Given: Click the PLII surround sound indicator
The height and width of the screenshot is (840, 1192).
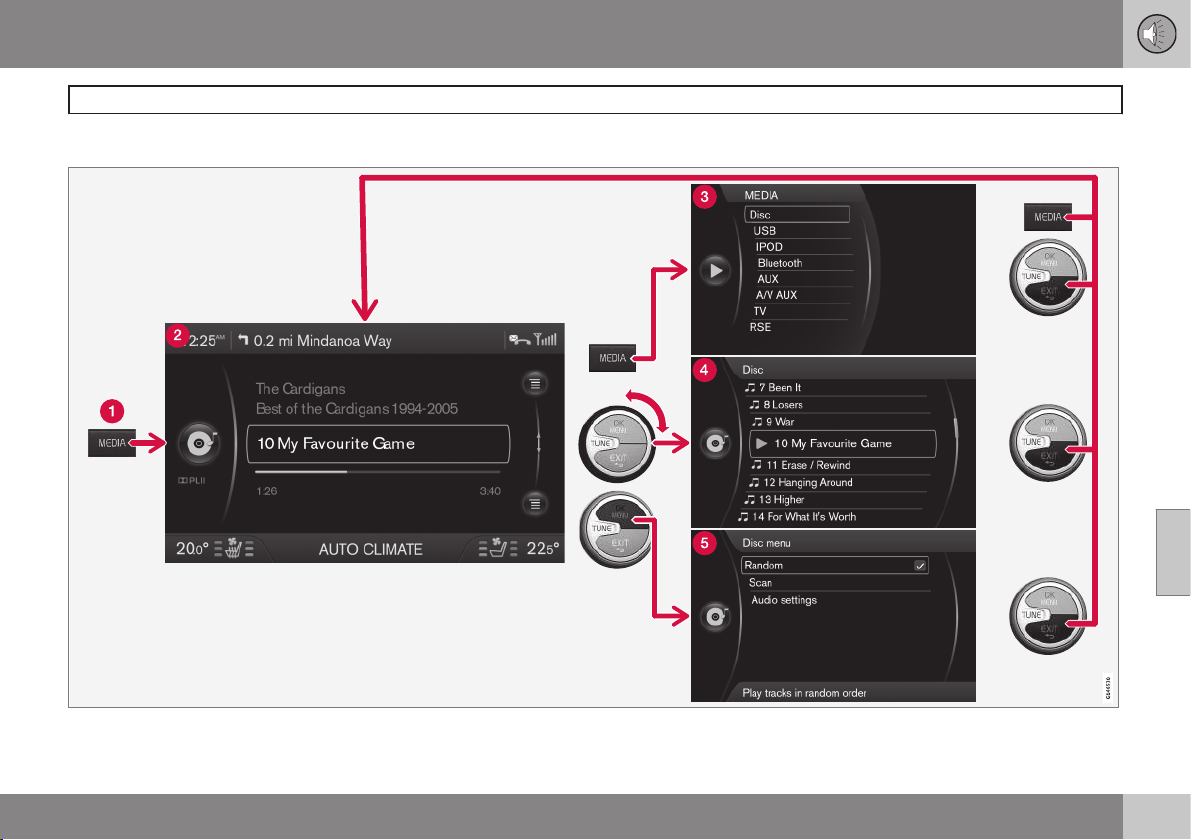Looking at the screenshot, I should tap(192, 480).
